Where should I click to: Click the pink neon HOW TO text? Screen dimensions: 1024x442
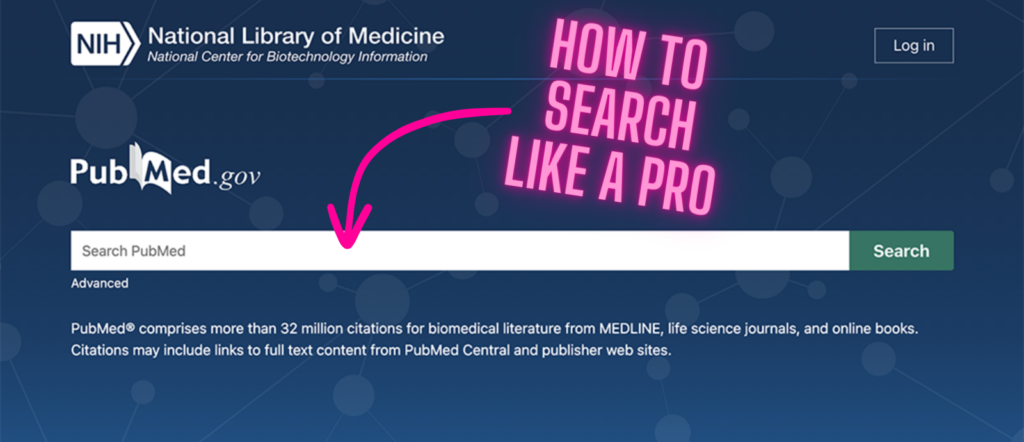[627, 59]
